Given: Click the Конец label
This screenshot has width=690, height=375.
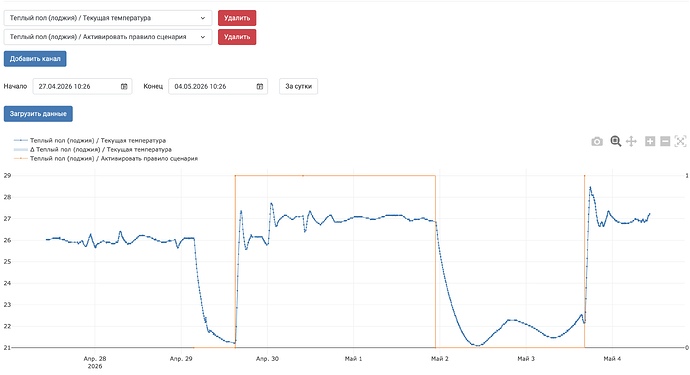Looking at the screenshot, I should (x=153, y=86).
